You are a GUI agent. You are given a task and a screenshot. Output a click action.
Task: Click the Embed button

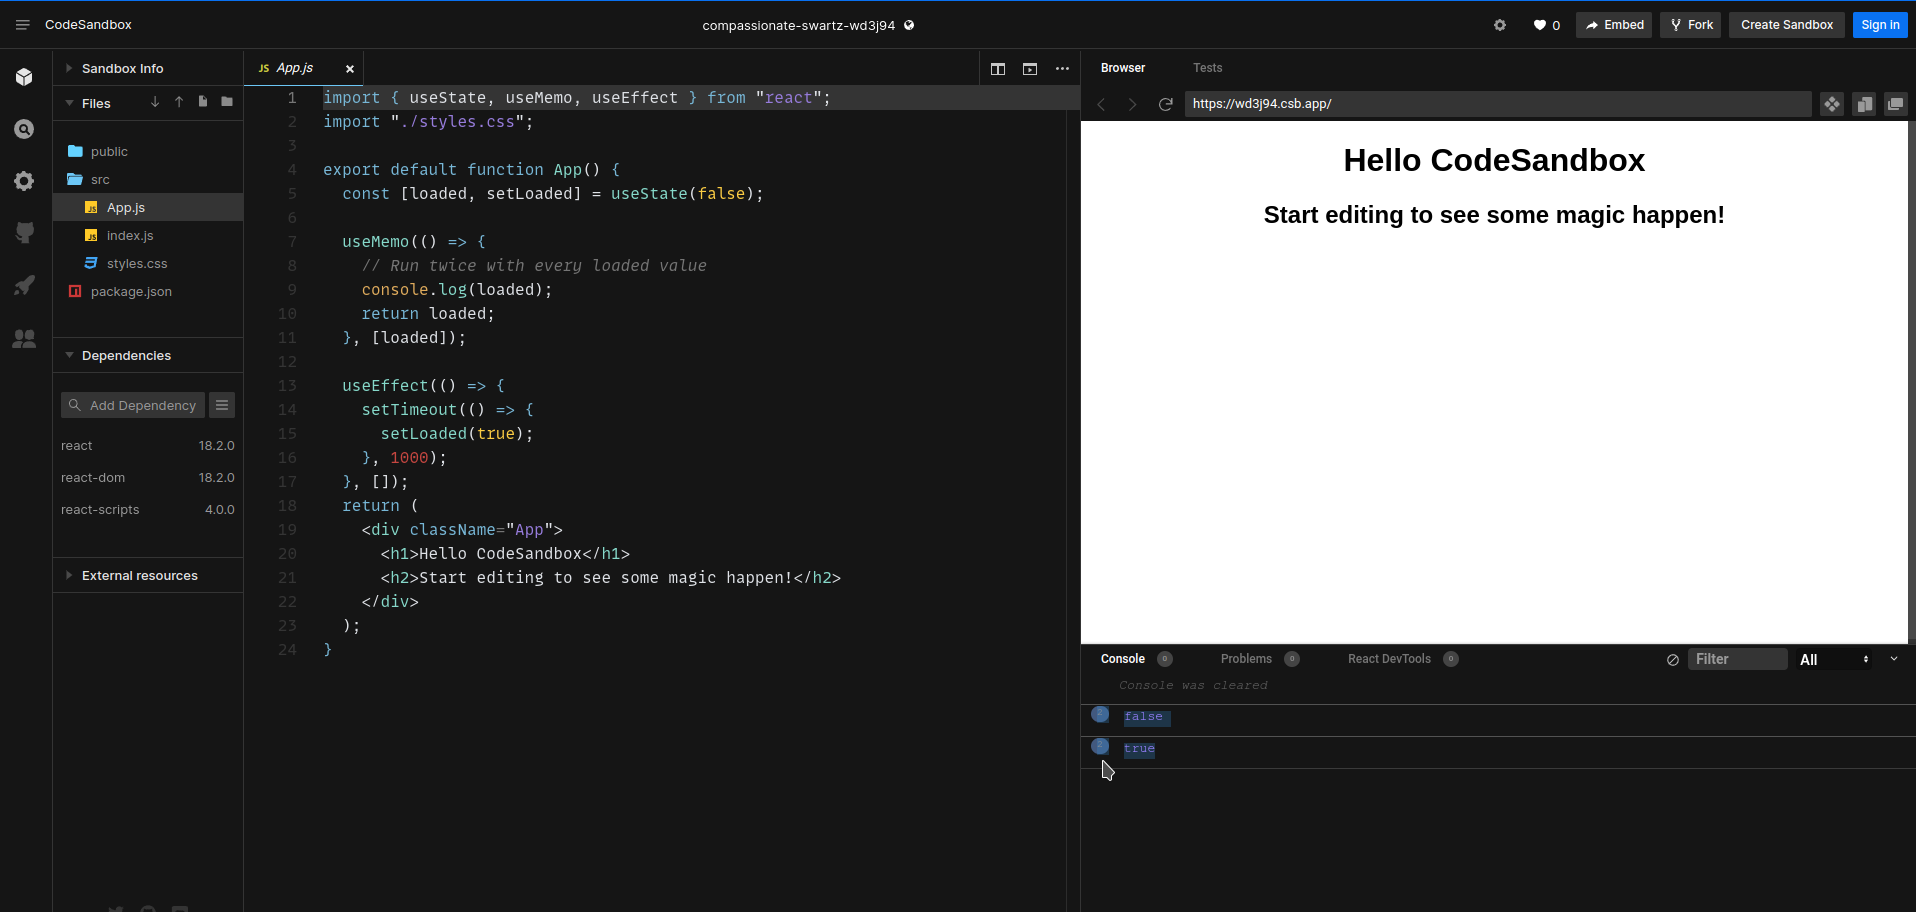click(x=1614, y=25)
